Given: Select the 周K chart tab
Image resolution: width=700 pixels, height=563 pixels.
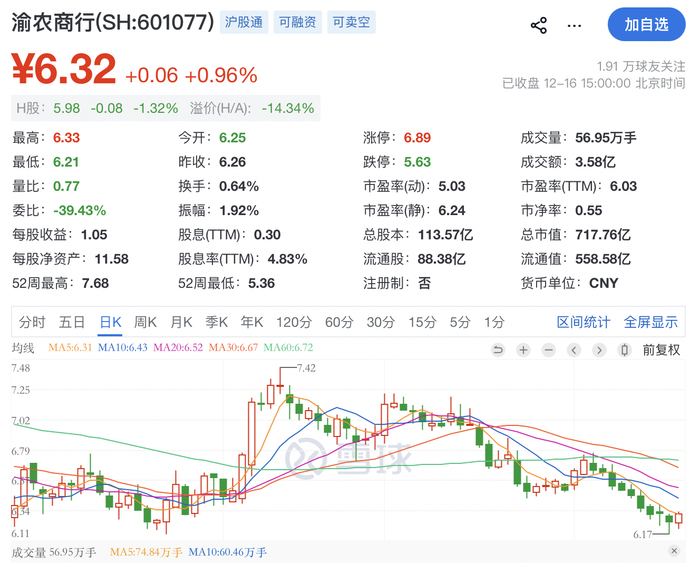Looking at the screenshot, I should (146, 322).
